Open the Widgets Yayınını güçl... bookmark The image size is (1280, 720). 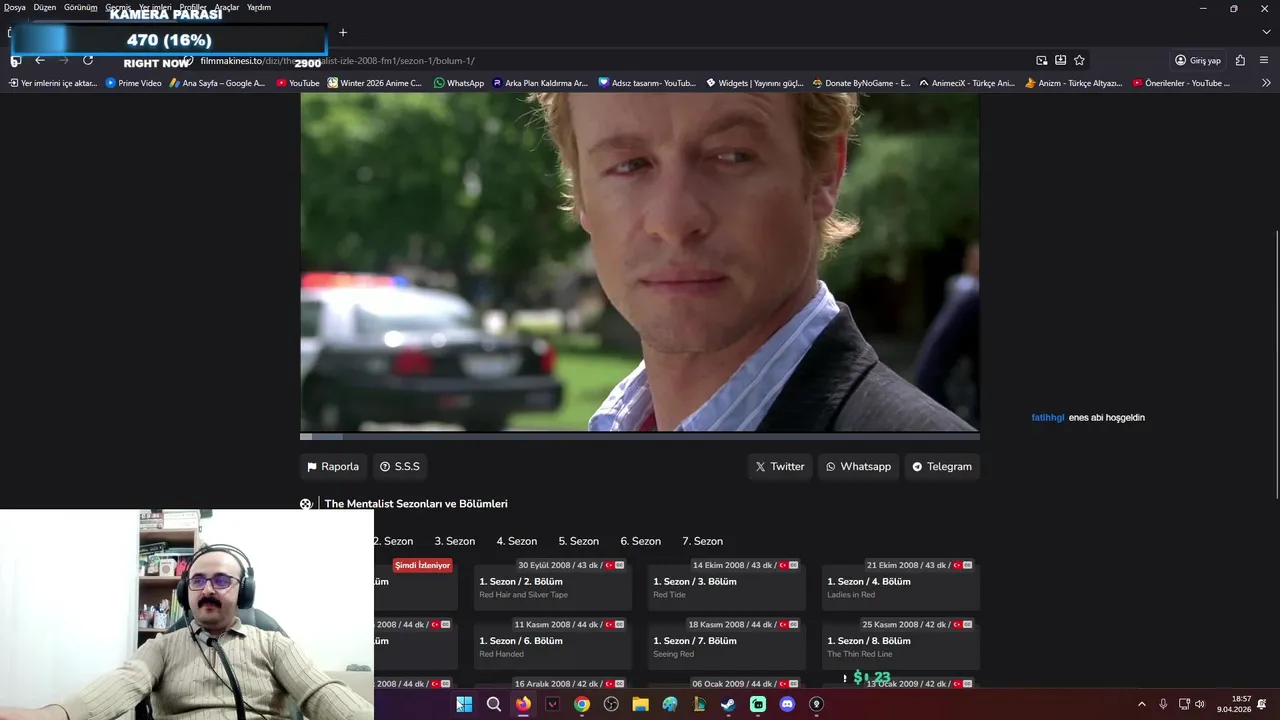coord(755,83)
